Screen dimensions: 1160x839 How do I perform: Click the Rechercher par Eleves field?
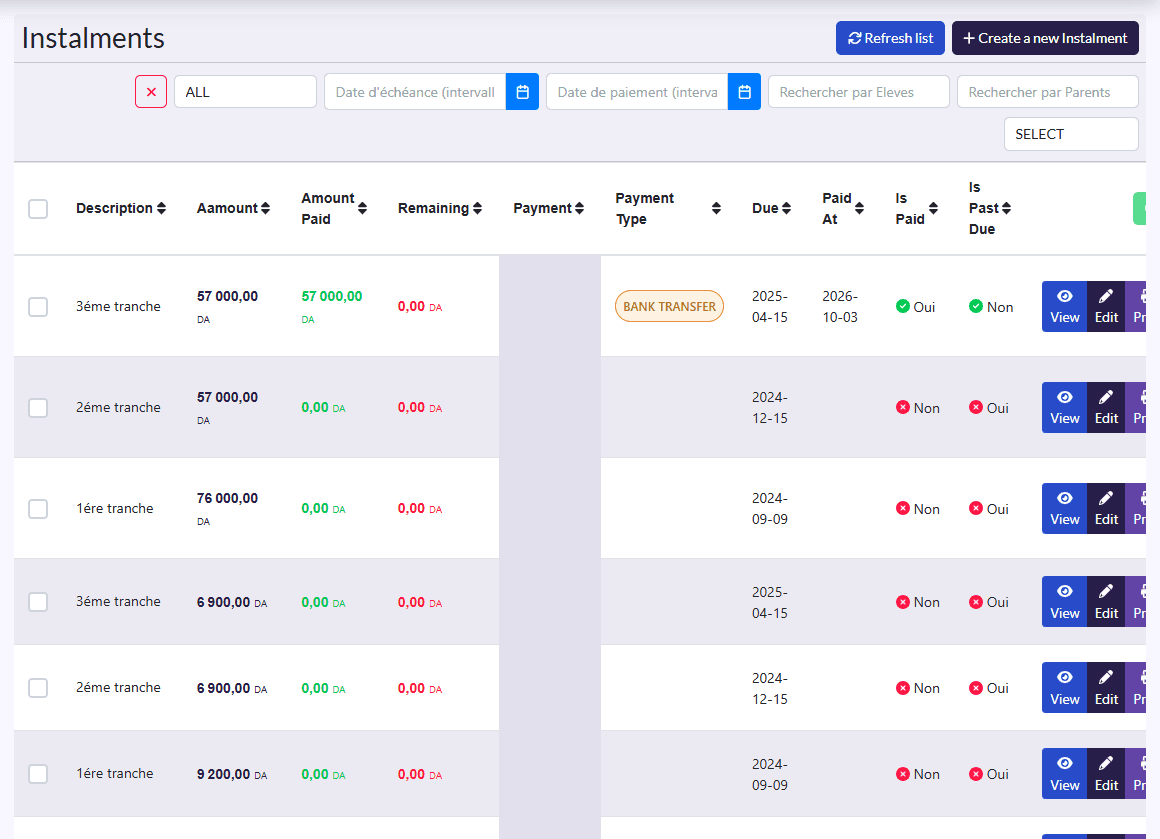(x=858, y=92)
